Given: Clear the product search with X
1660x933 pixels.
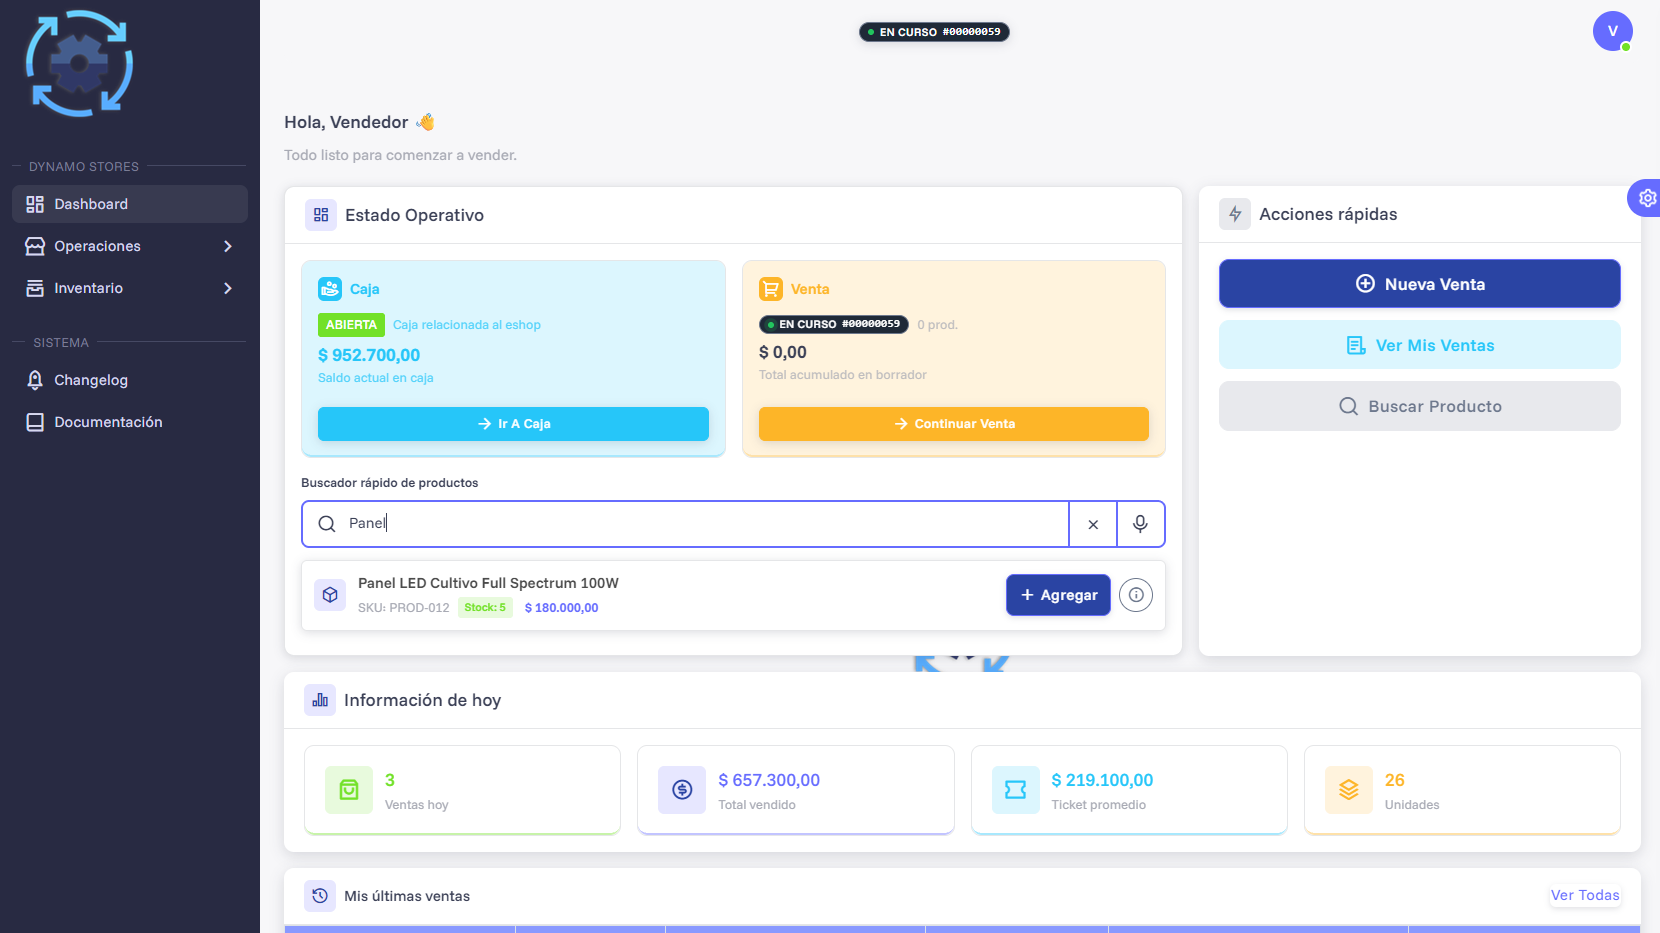Looking at the screenshot, I should 1093,524.
